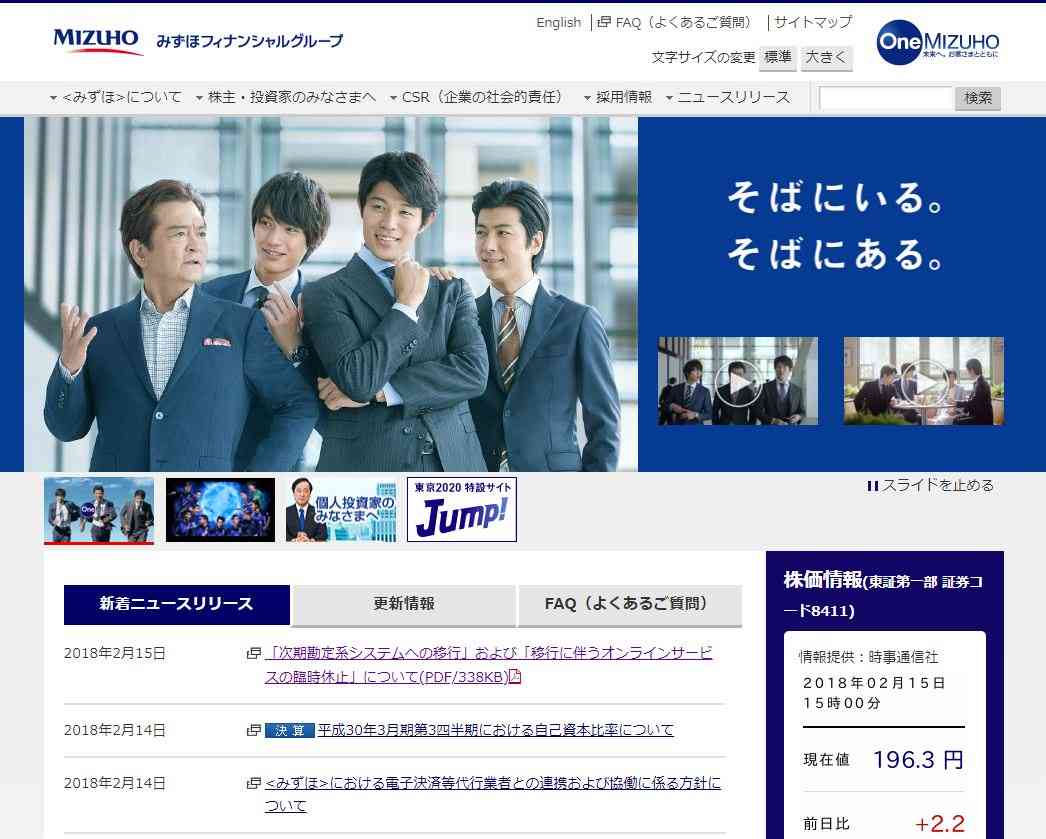
Task: Click the 検索 search button
Action: [978, 98]
